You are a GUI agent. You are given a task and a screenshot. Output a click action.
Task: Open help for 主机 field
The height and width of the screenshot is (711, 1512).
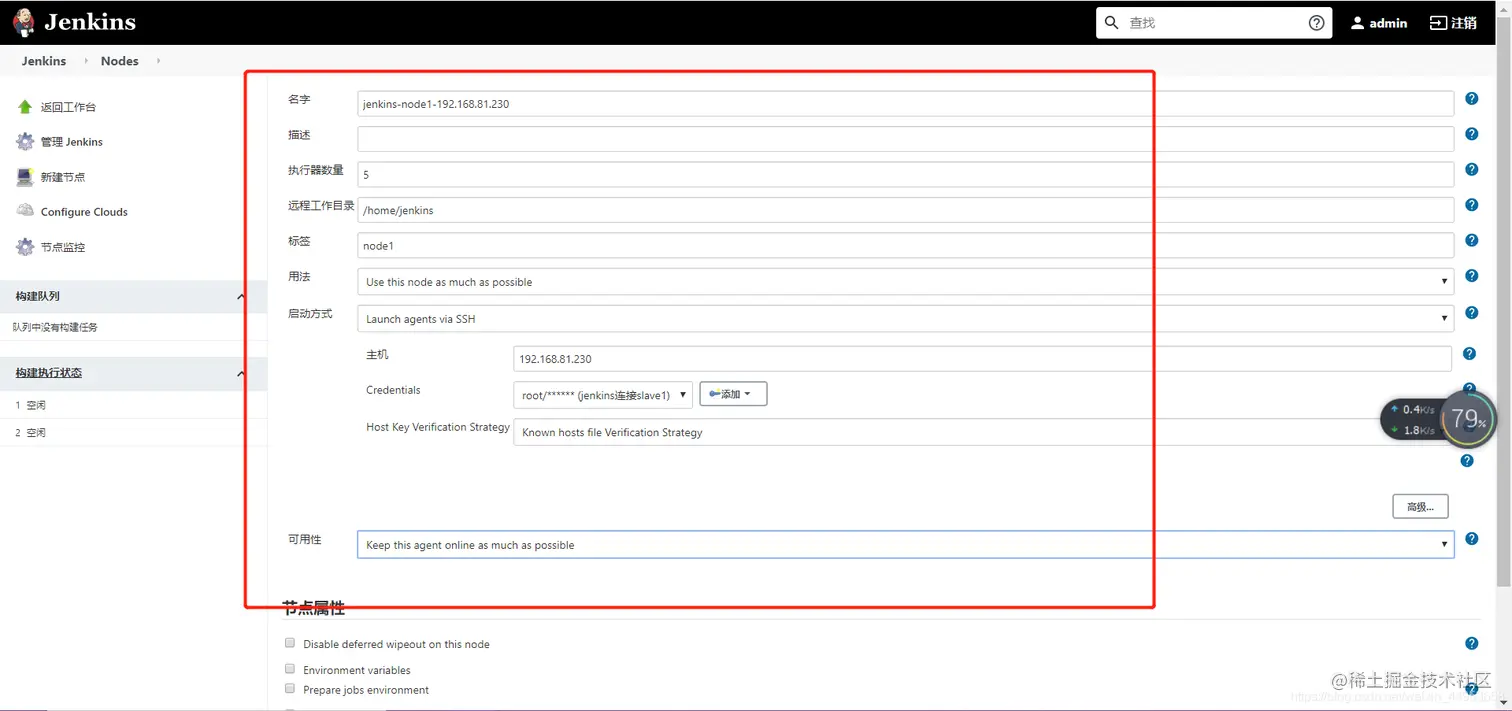(x=1469, y=354)
